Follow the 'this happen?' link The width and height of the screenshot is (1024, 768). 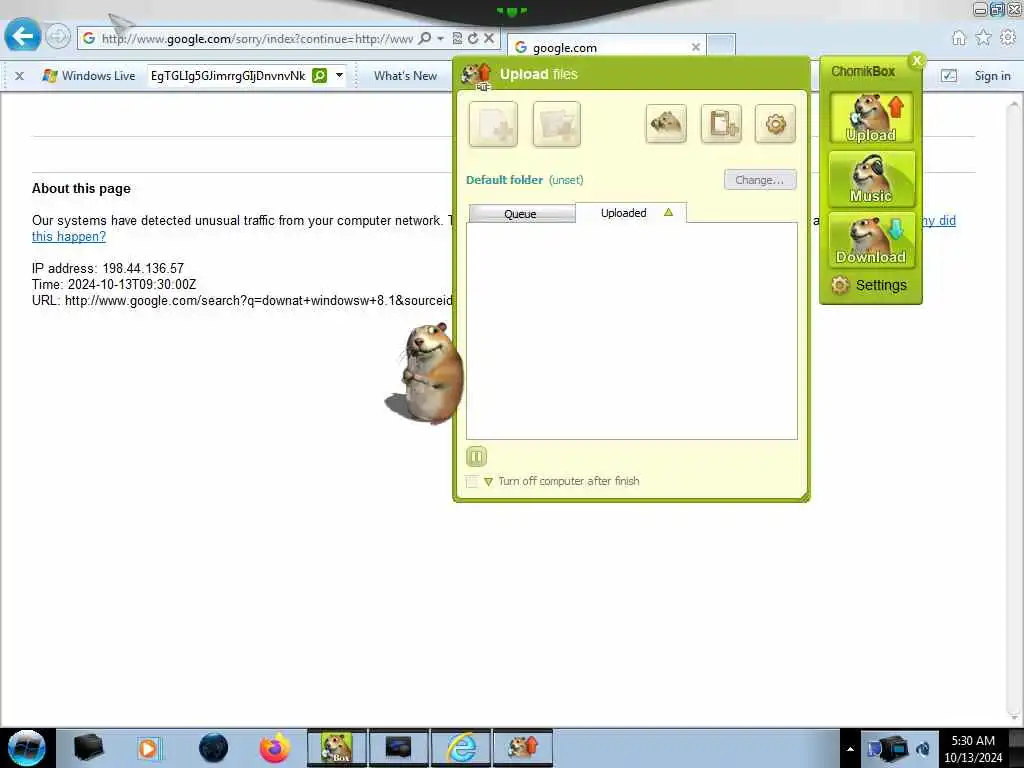(x=69, y=236)
